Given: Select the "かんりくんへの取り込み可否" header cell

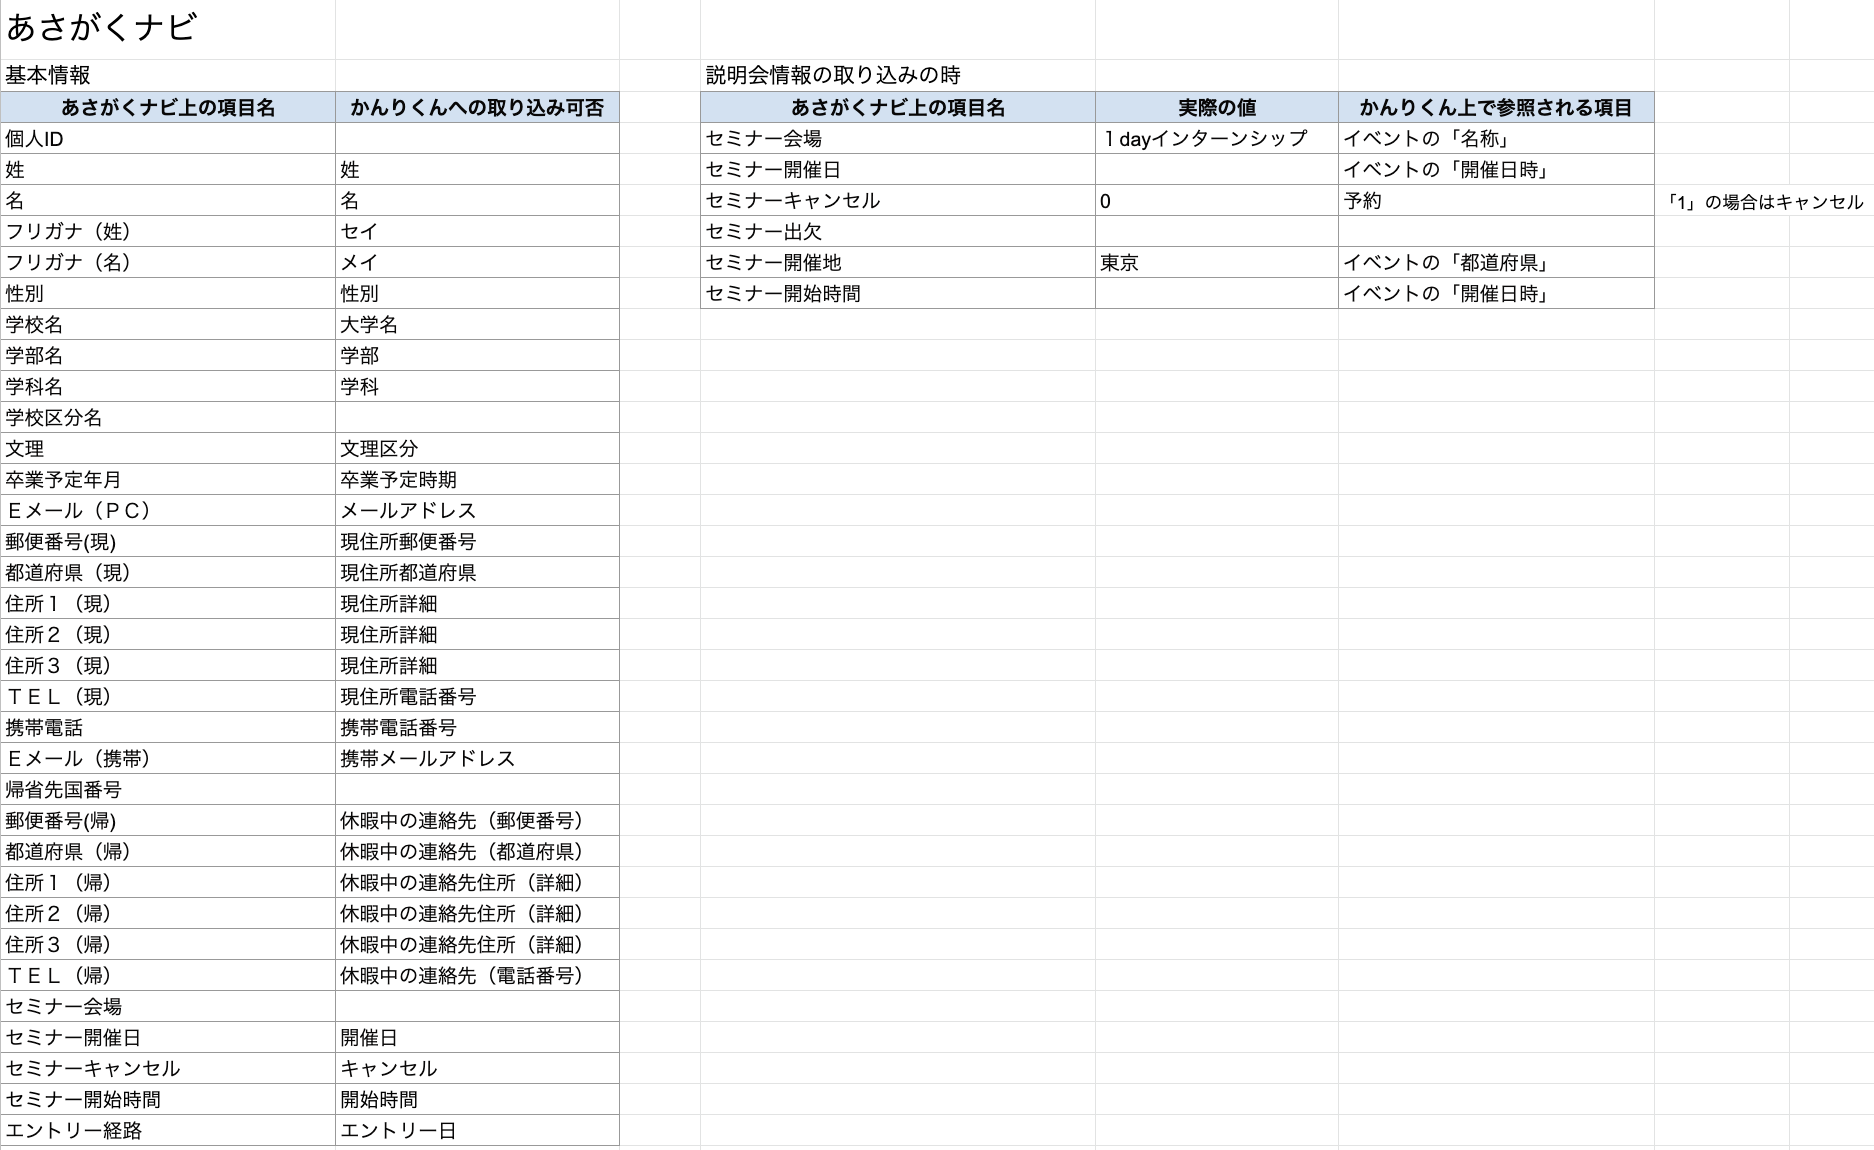Looking at the screenshot, I should (477, 107).
